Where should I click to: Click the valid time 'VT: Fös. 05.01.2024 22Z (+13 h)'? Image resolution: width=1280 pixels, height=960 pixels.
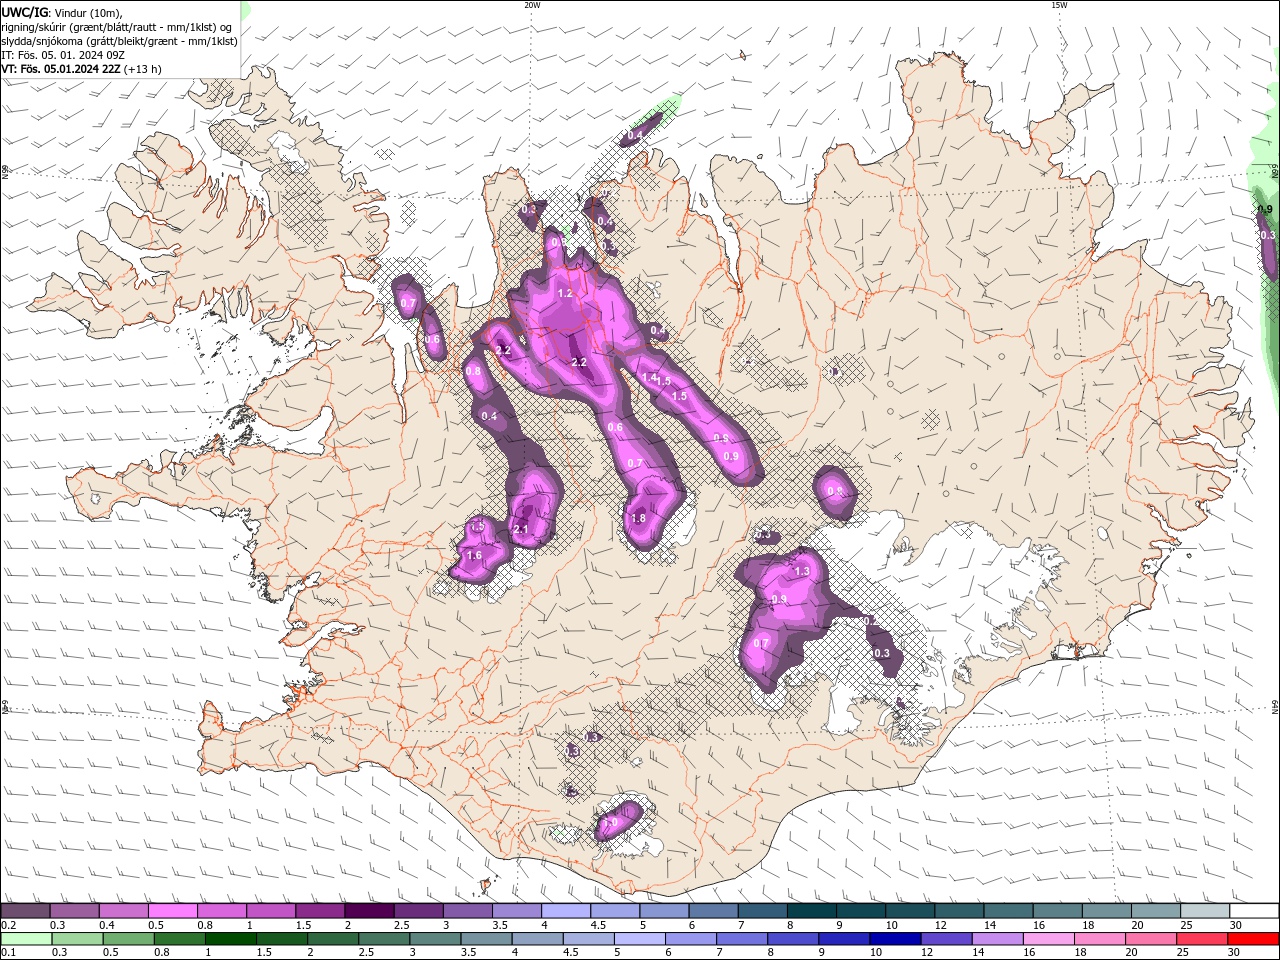point(81,69)
